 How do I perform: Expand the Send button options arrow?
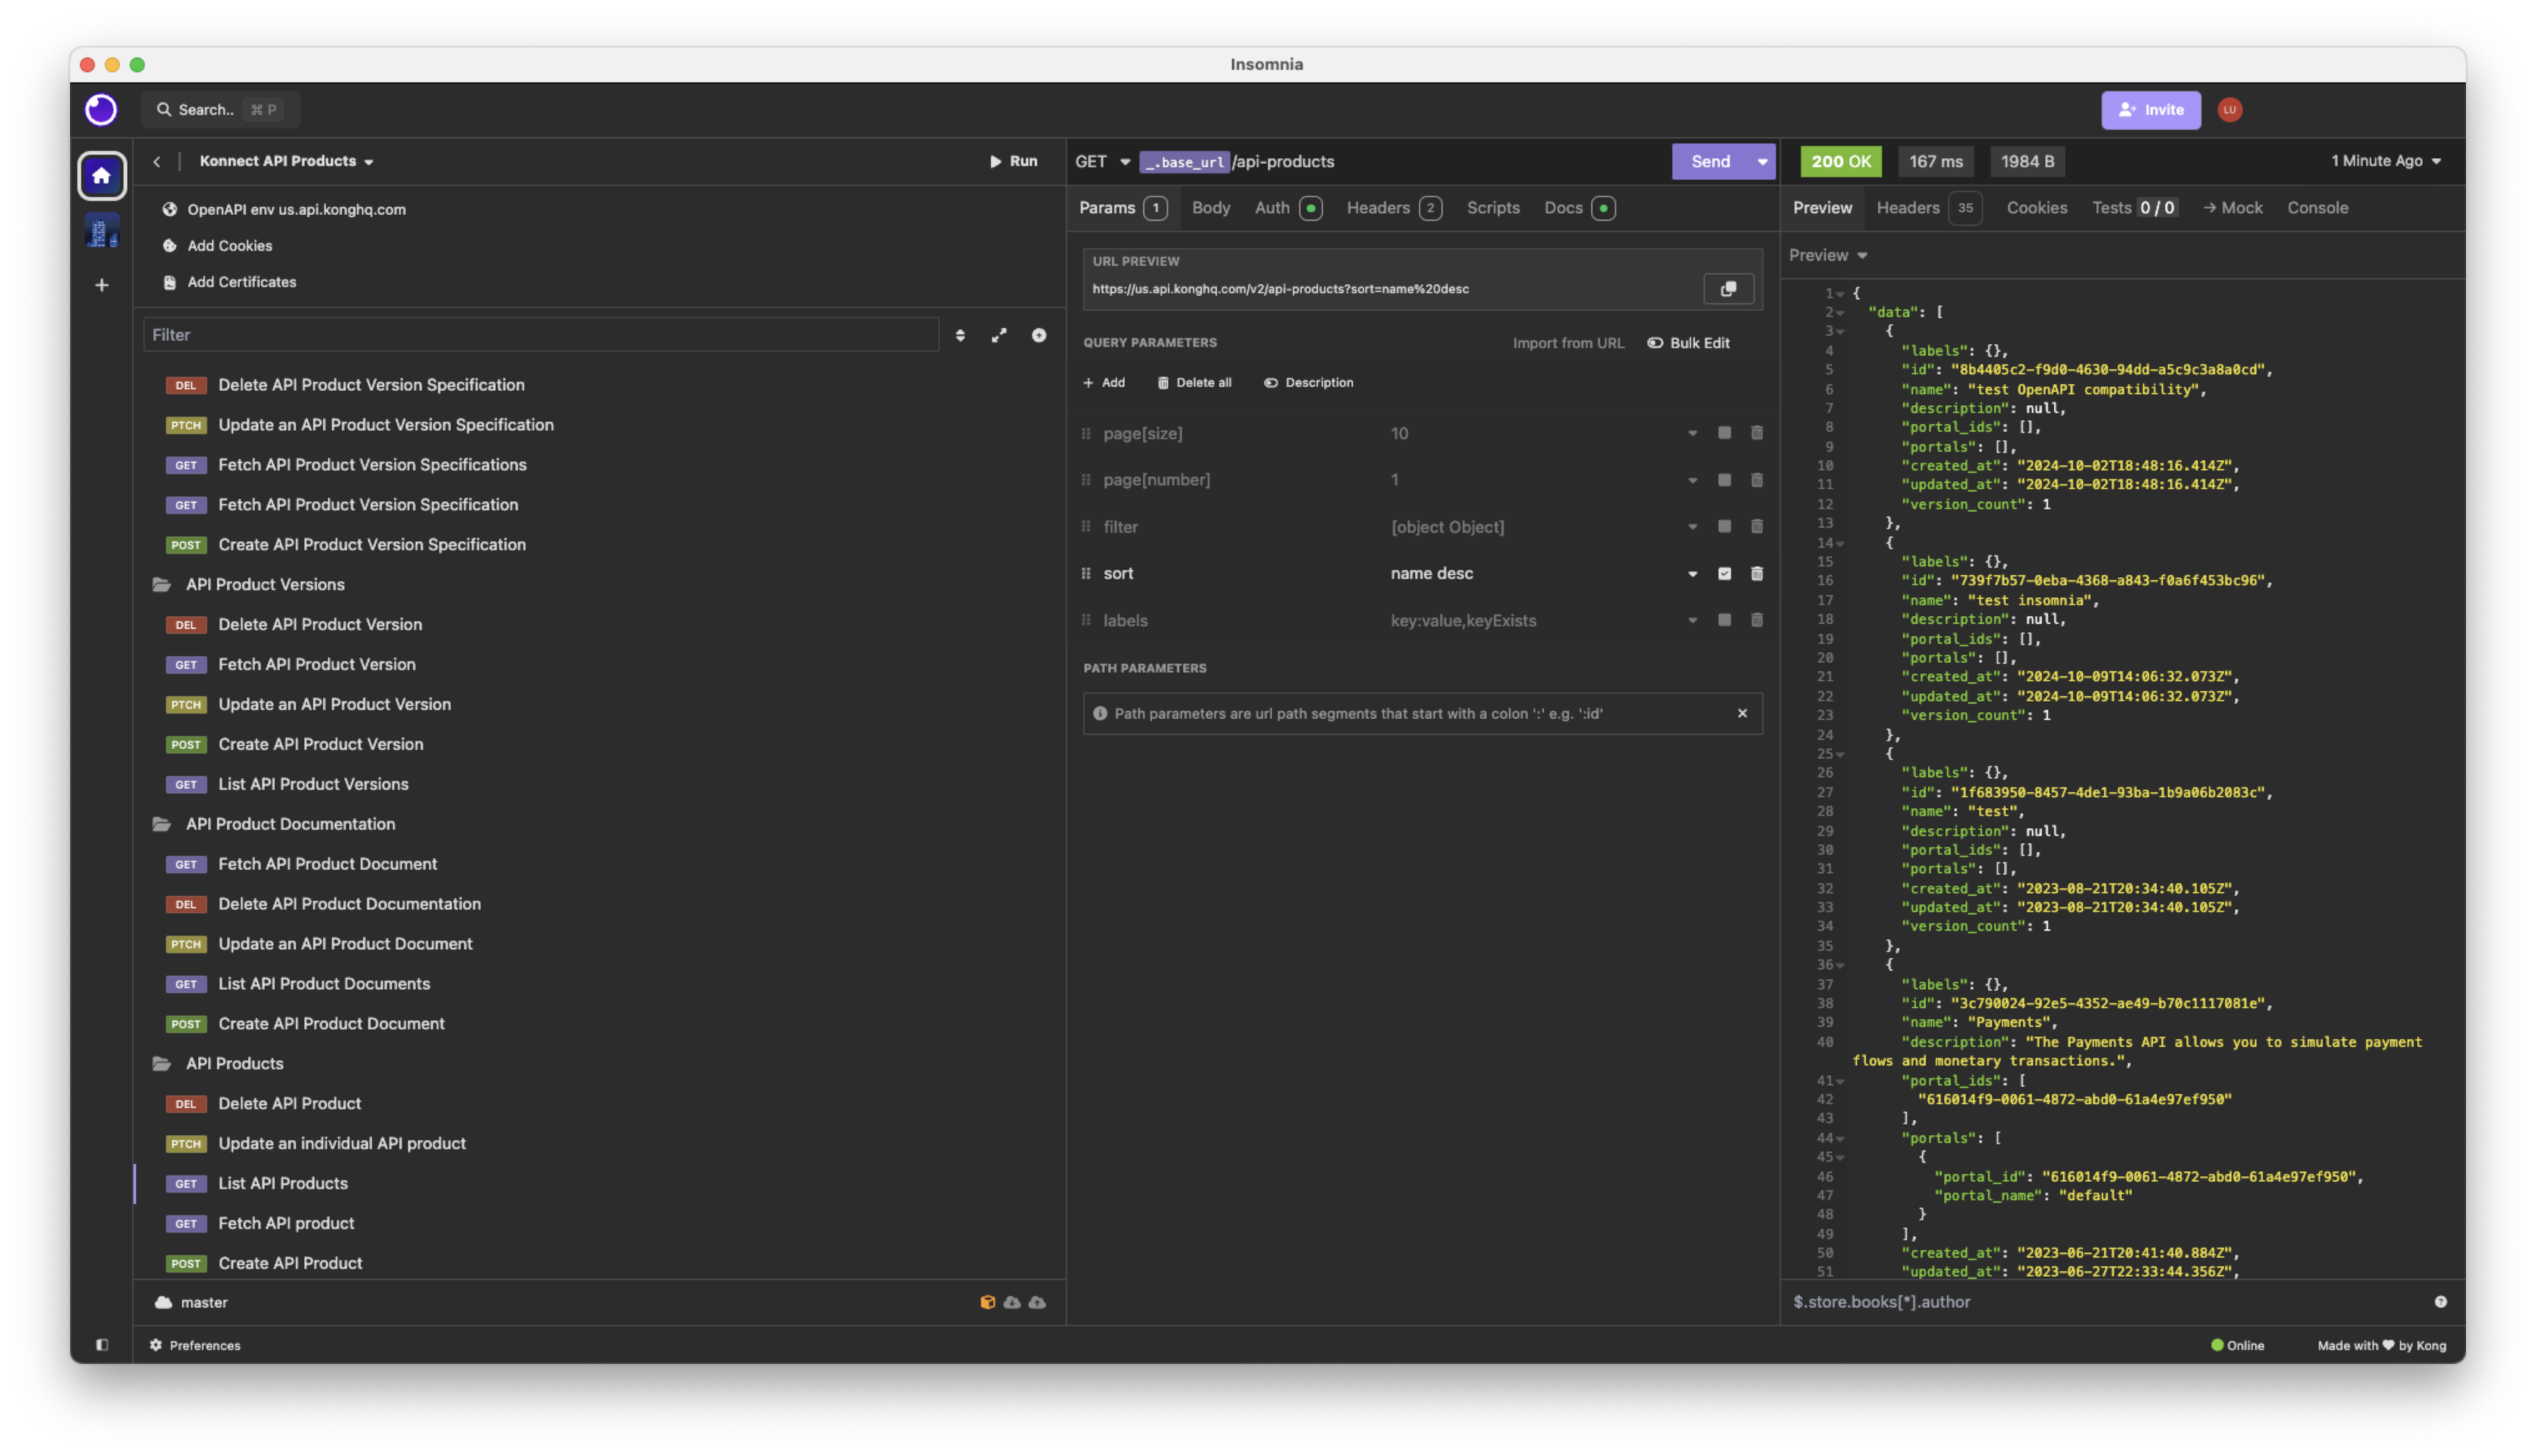(1762, 161)
